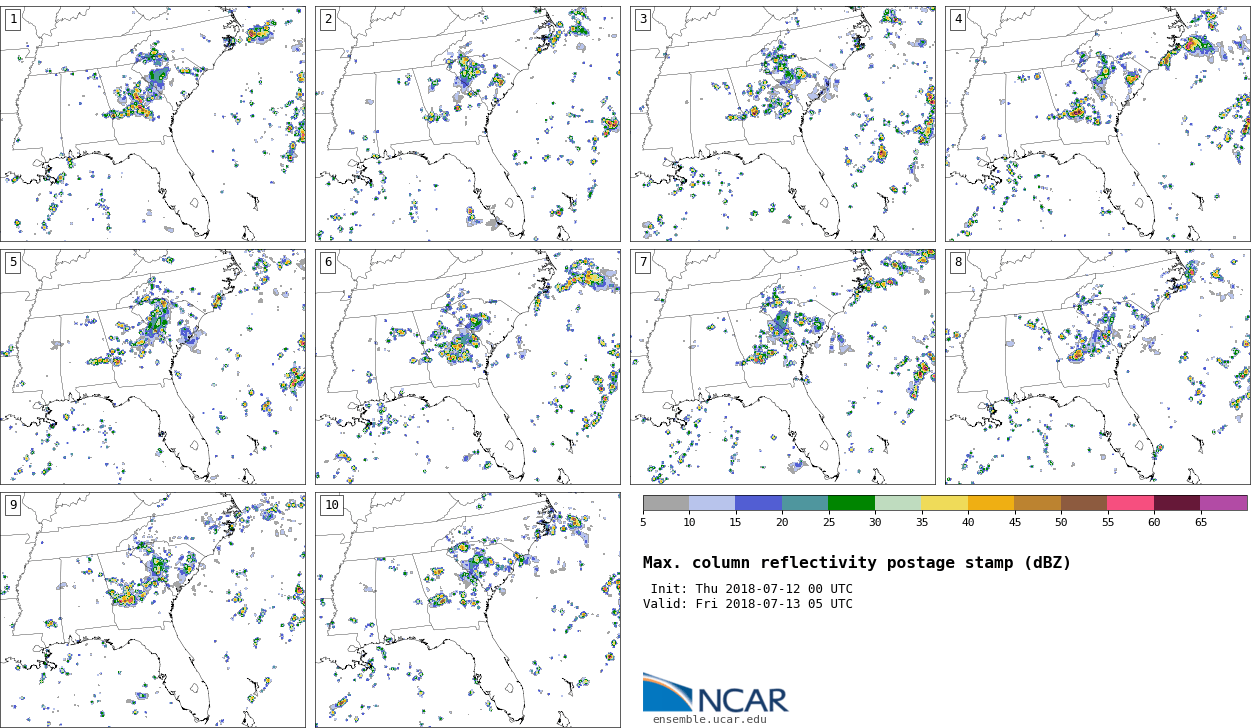Click the NCAR logo
This screenshot has width=1260, height=728.
(715, 693)
